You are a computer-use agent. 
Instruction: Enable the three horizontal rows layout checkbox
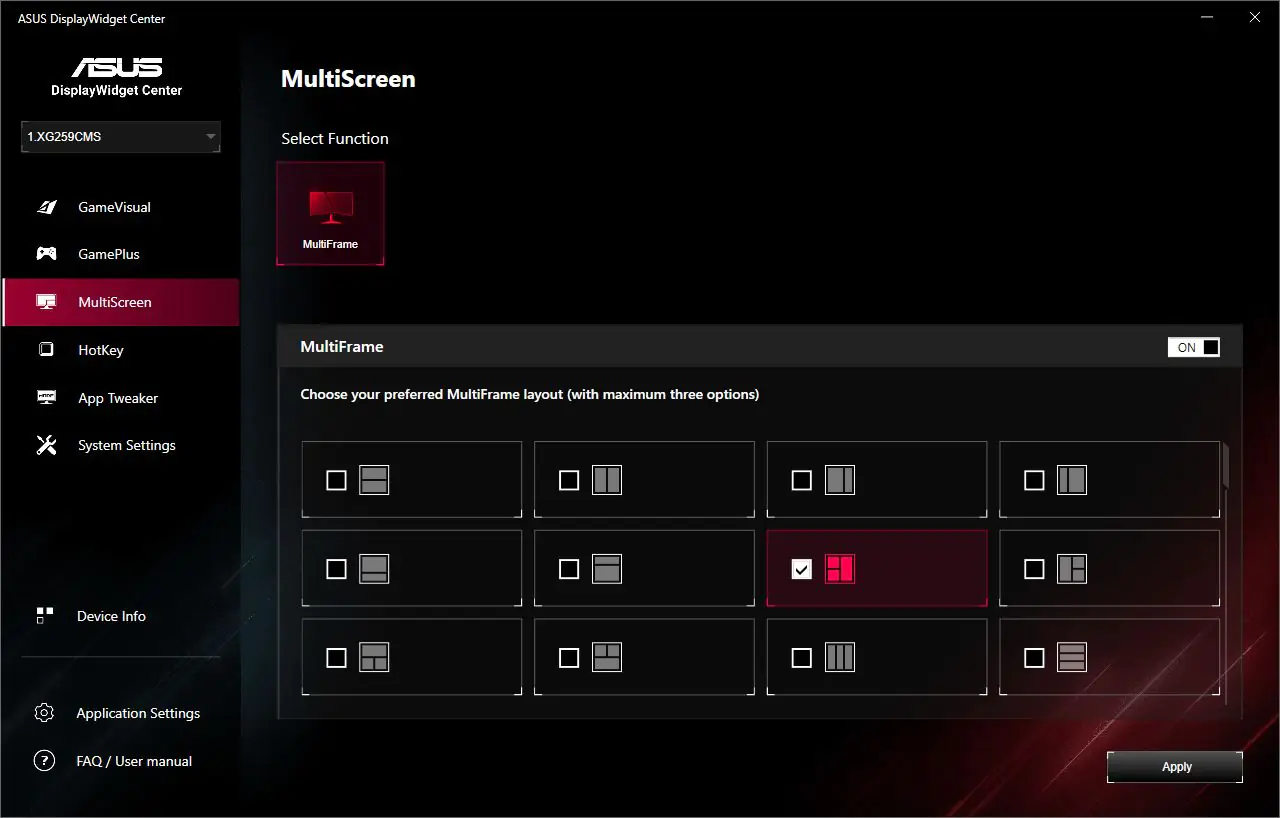pos(1034,657)
